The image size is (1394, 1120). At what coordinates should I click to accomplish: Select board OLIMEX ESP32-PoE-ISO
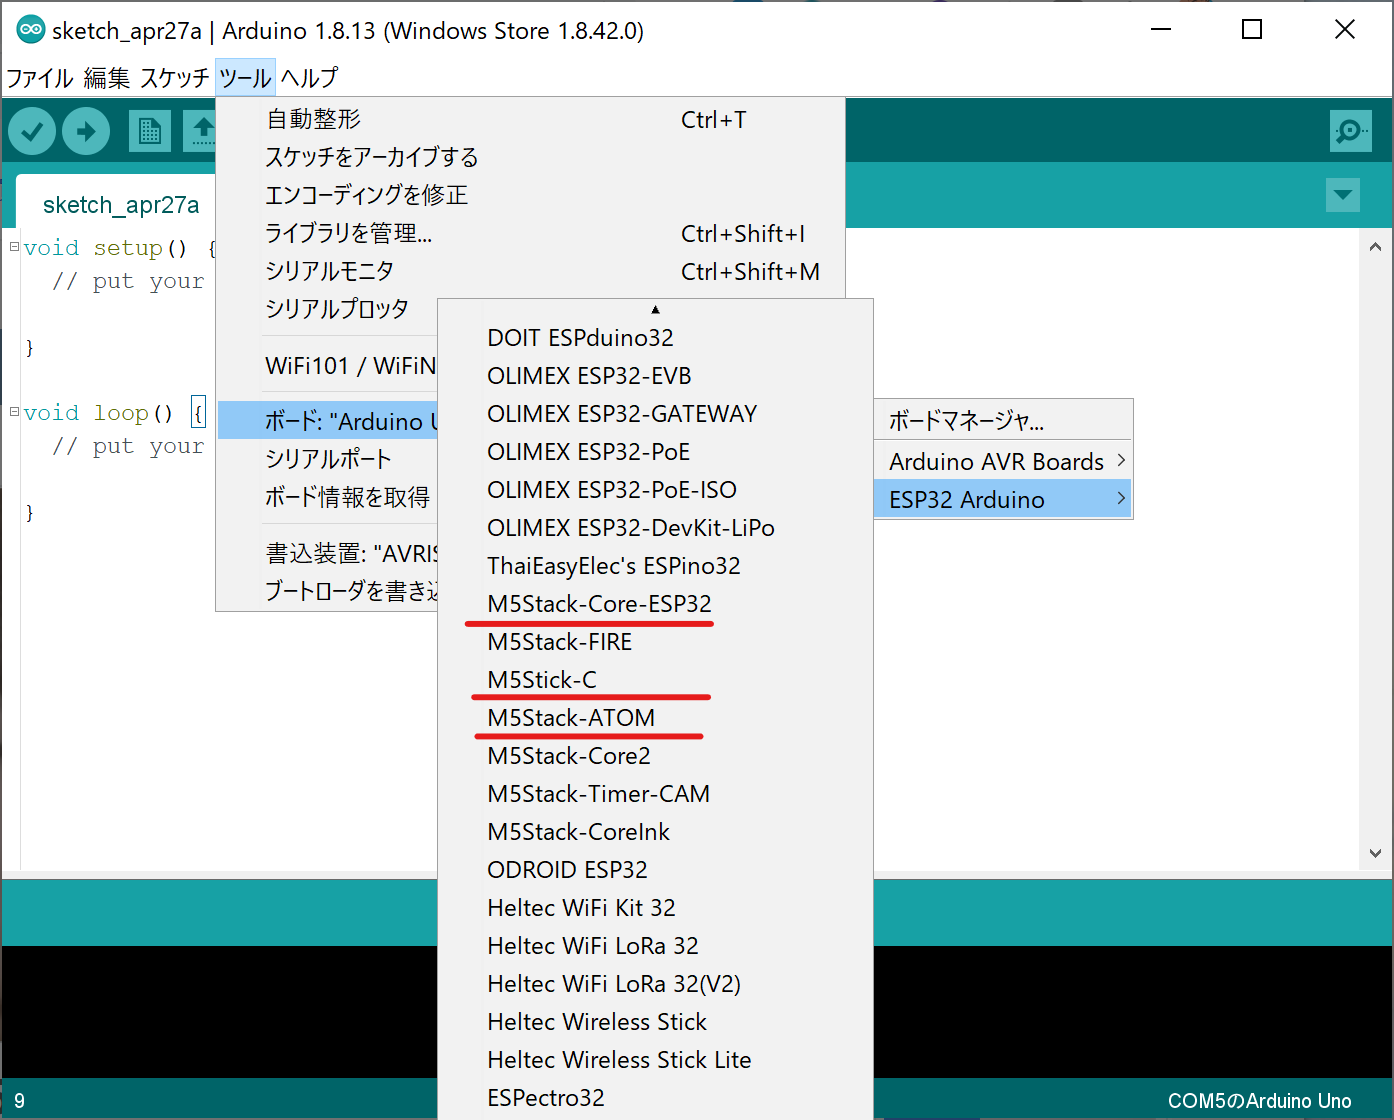click(655, 490)
